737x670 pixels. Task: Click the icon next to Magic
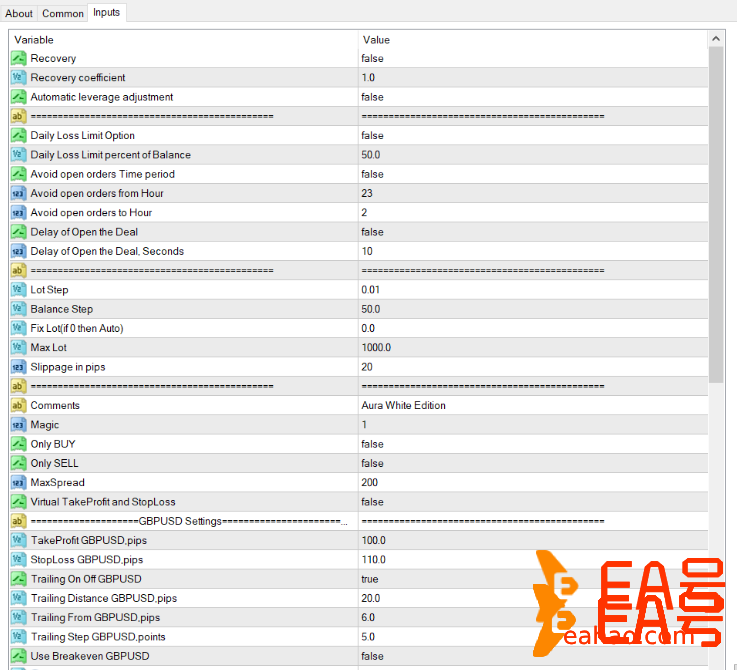point(18,425)
